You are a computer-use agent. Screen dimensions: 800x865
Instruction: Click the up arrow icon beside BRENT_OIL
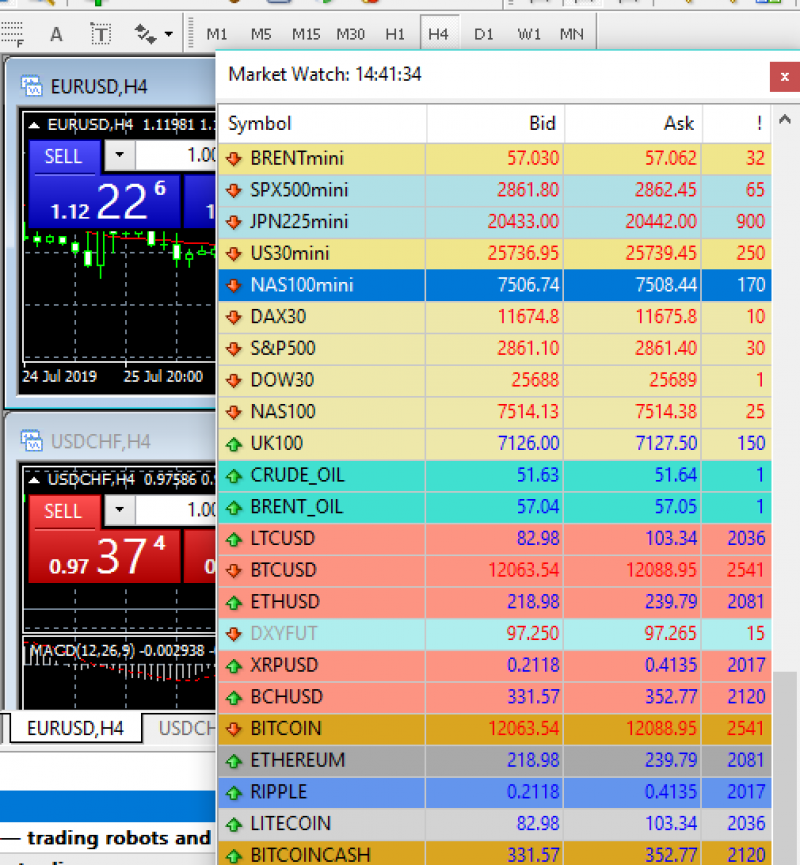pyautogui.click(x=234, y=508)
